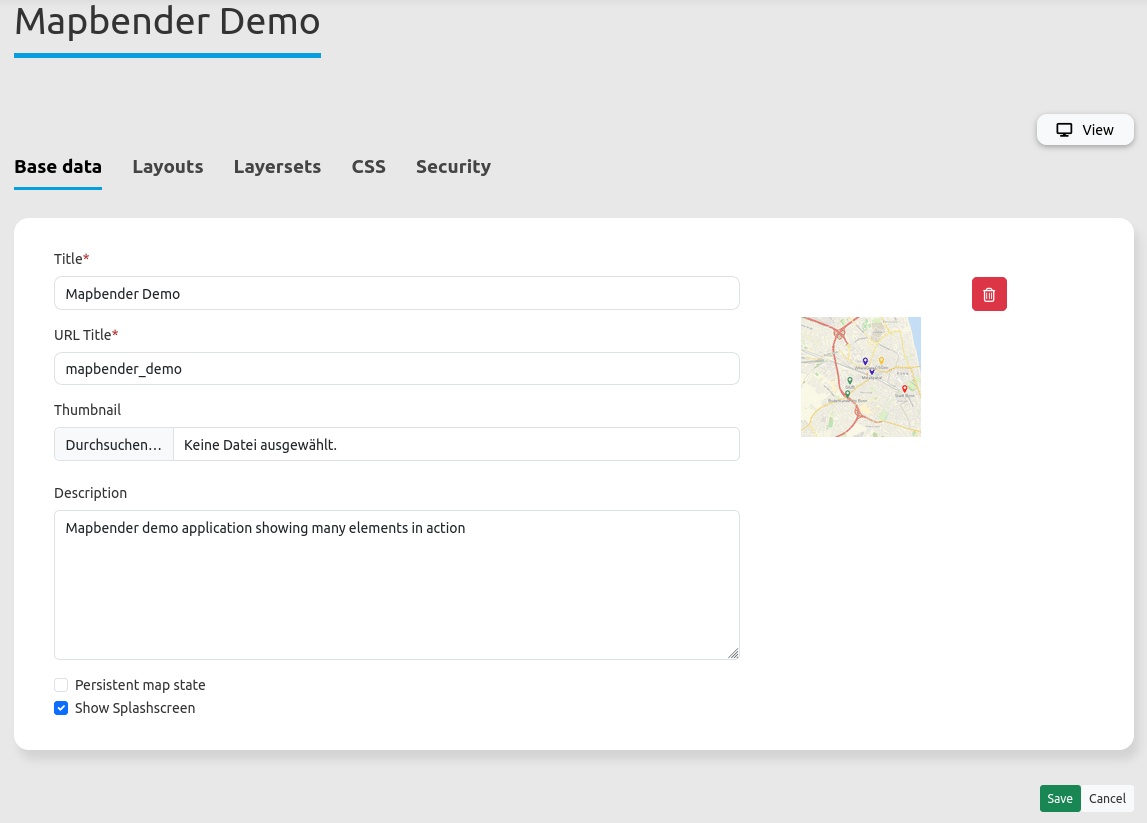Open the application via the View button
This screenshot has height=823, width=1147.
point(1085,130)
